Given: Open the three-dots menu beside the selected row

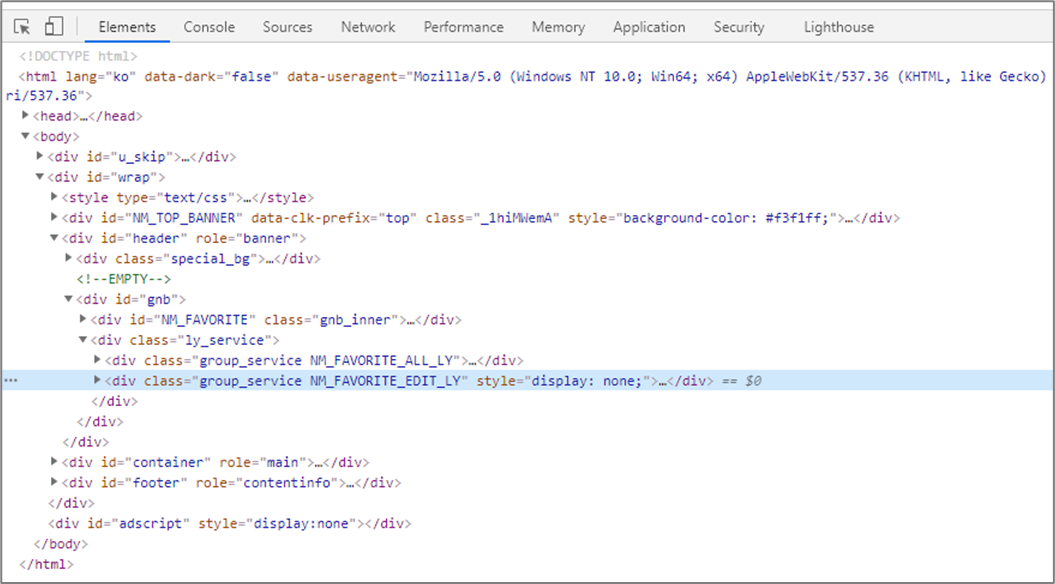Looking at the screenshot, I should pyautogui.click(x=11, y=381).
